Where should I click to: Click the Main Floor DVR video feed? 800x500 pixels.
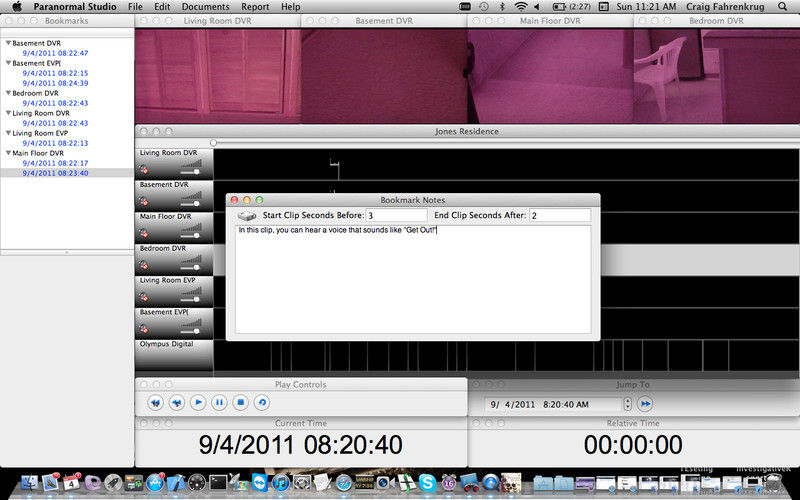point(551,76)
